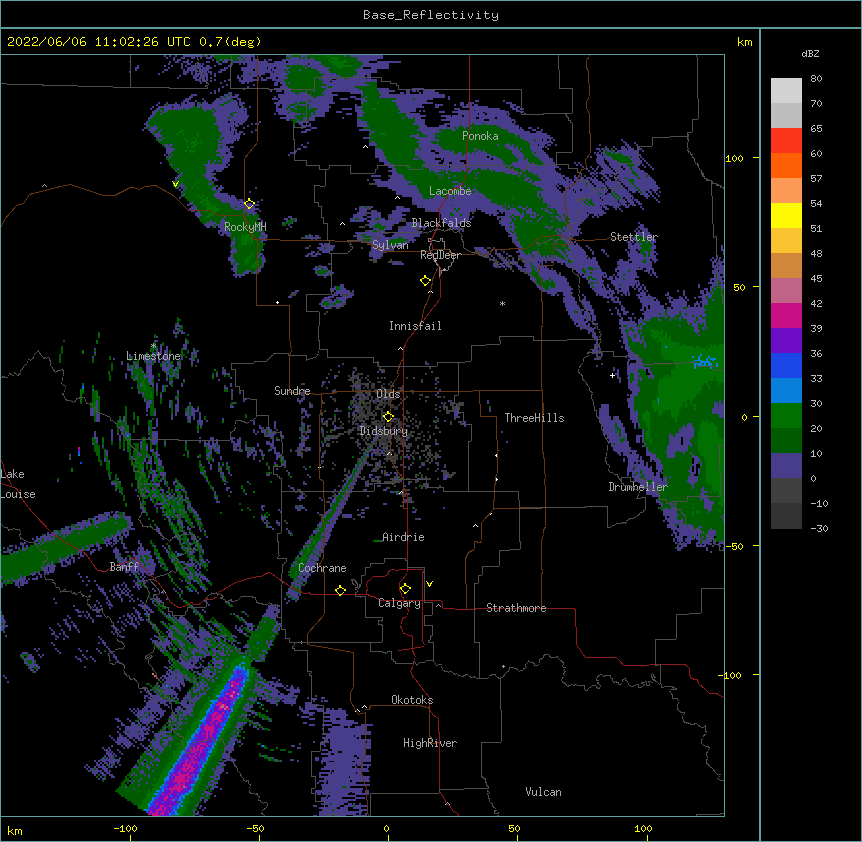Select the Airdrie label
862x842 pixels.
pos(403,537)
